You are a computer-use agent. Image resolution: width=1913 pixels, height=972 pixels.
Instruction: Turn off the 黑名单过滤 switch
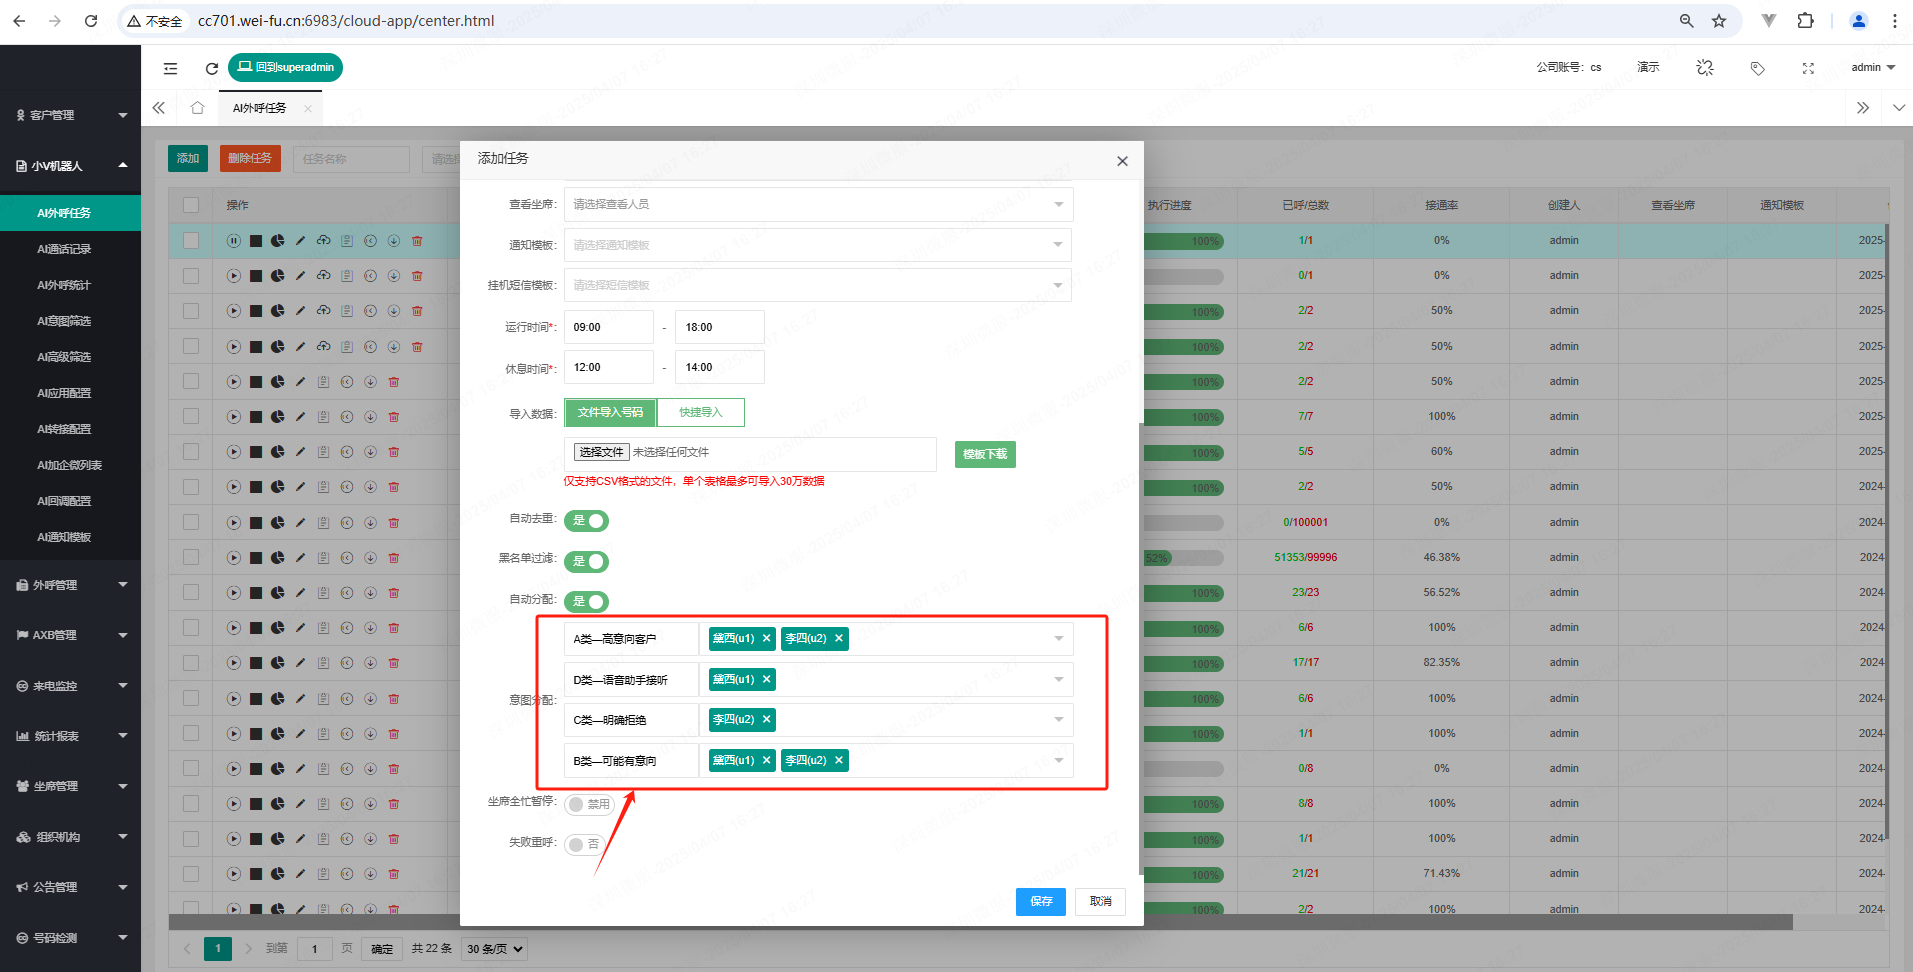coord(587,562)
